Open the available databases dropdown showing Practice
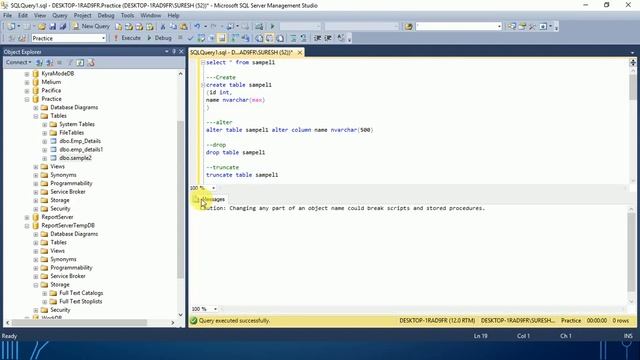 pos(69,38)
